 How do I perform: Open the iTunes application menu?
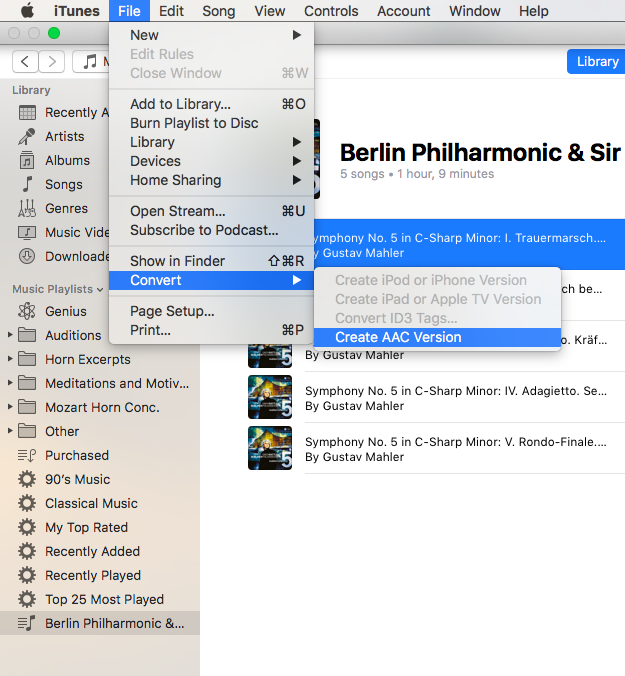pyautogui.click(x=77, y=11)
